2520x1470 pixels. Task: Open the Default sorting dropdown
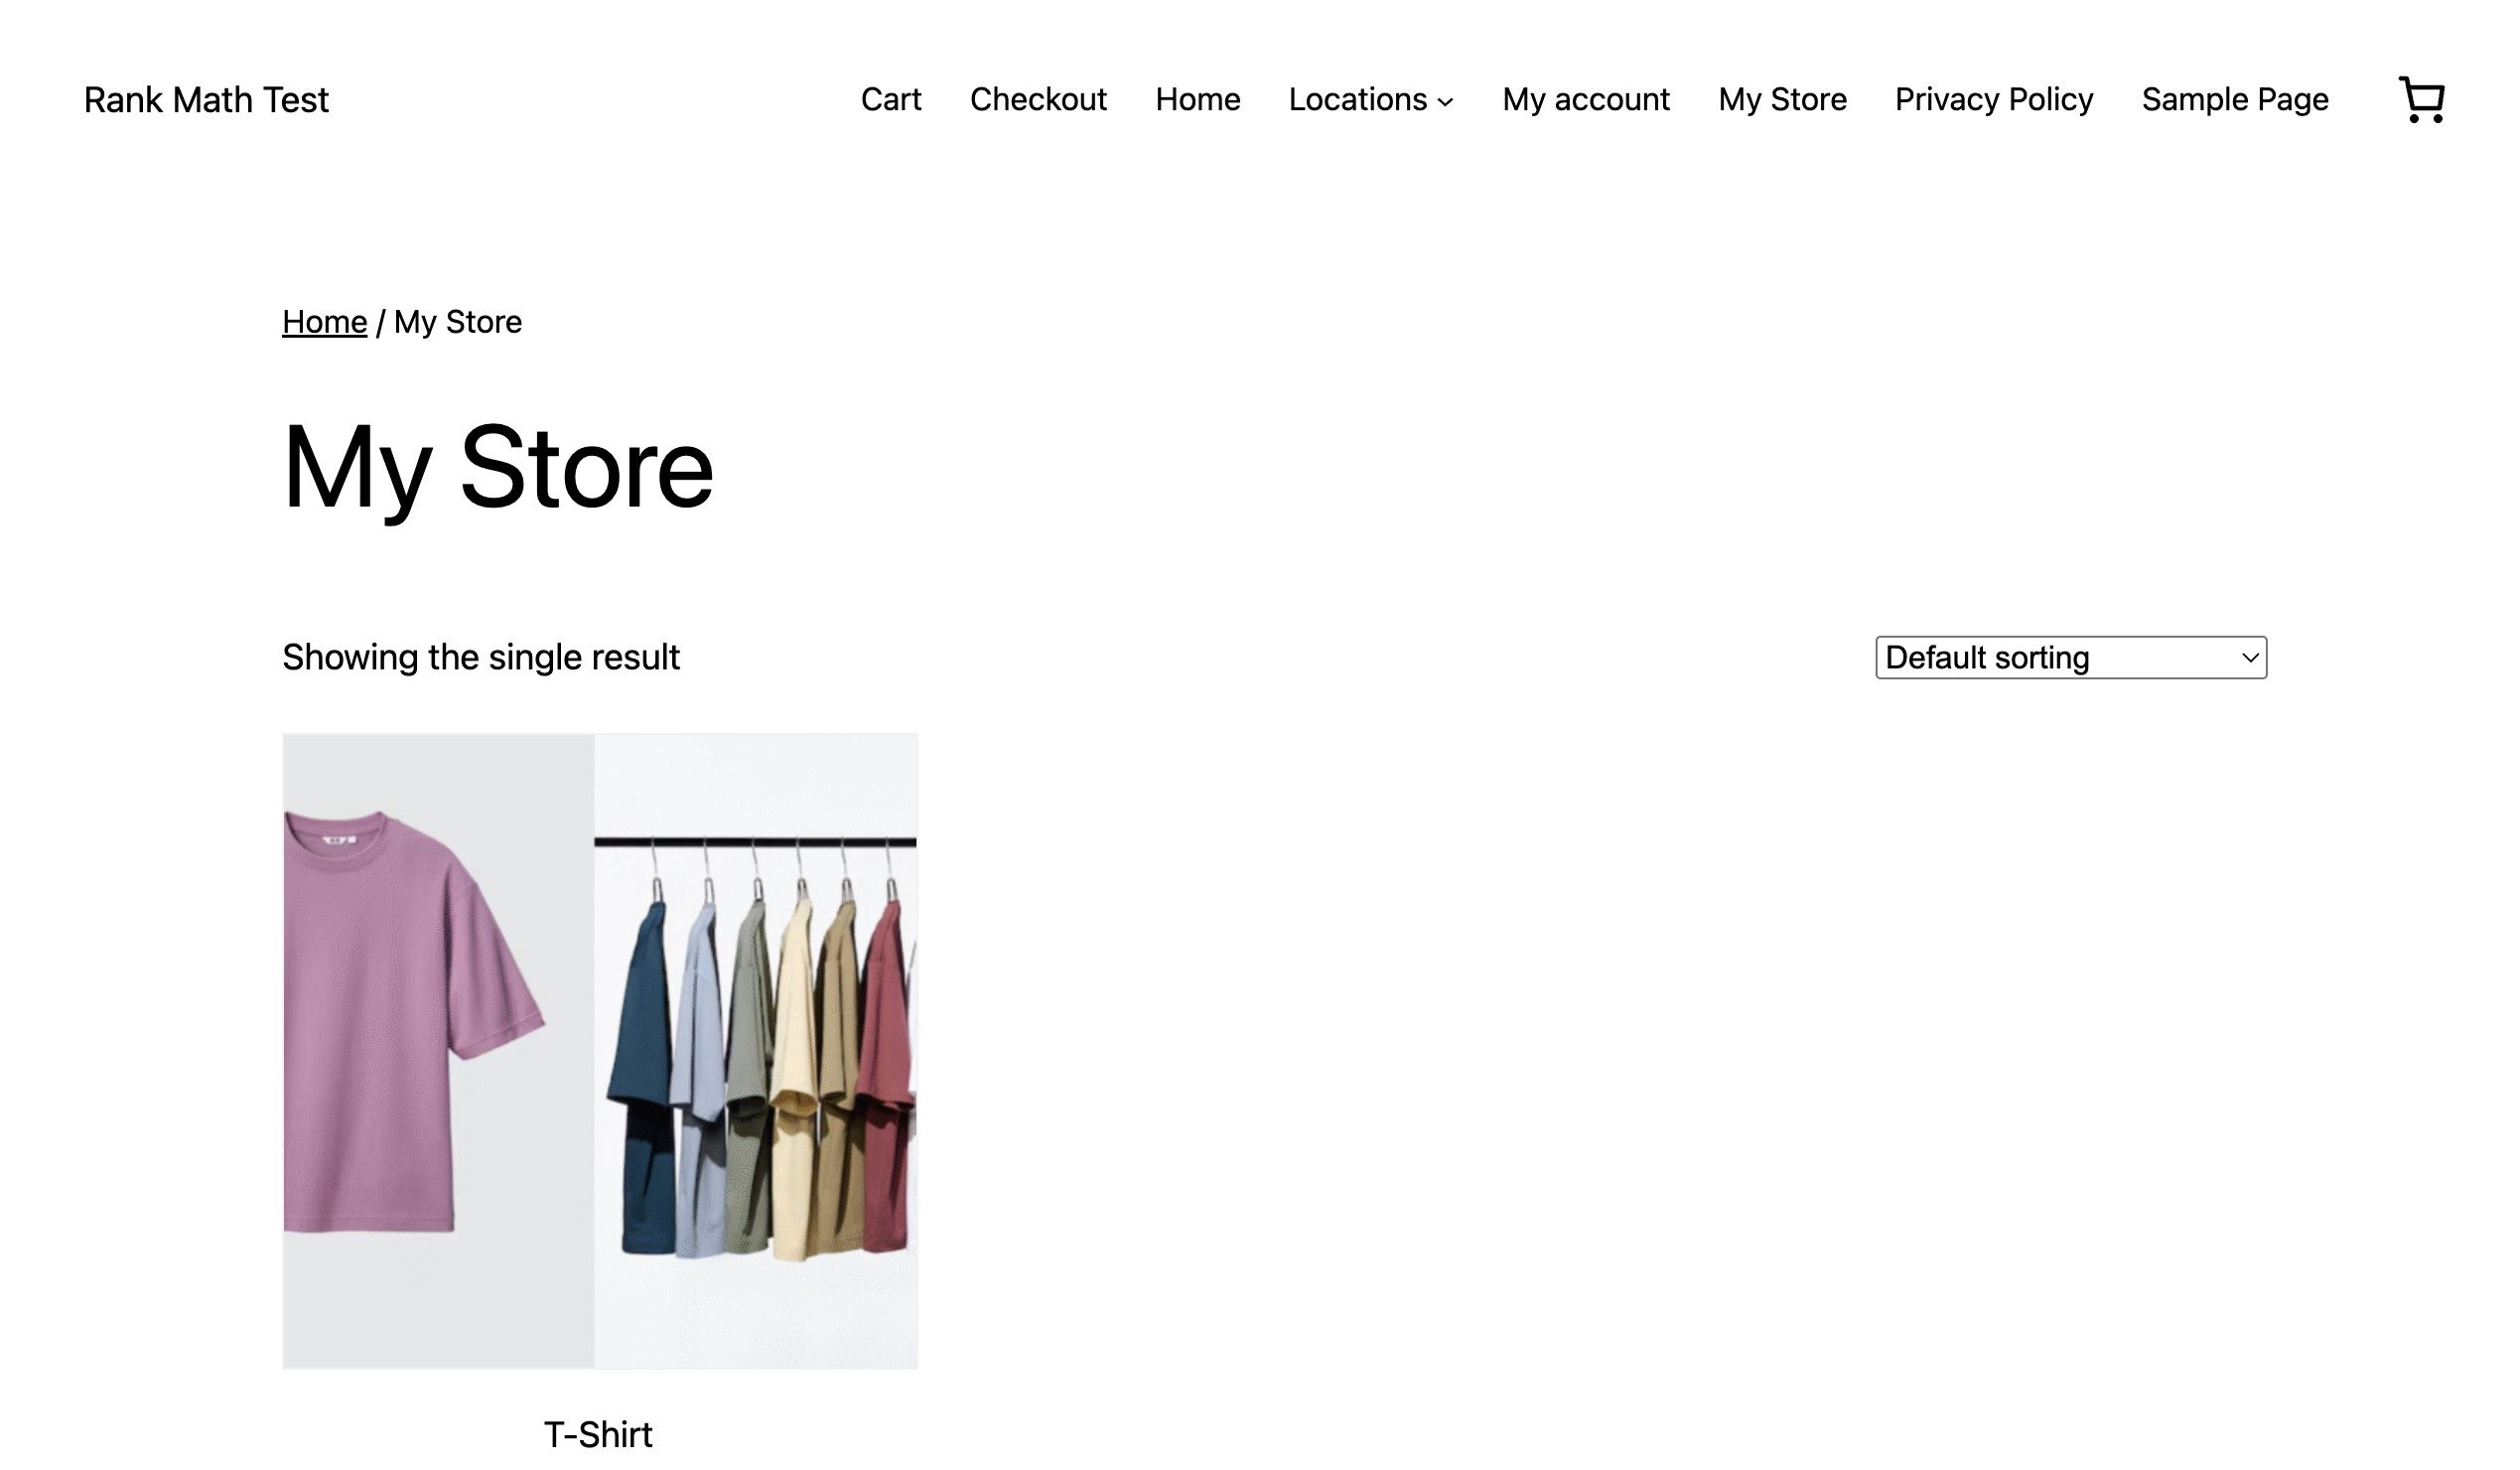(2068, 657)
